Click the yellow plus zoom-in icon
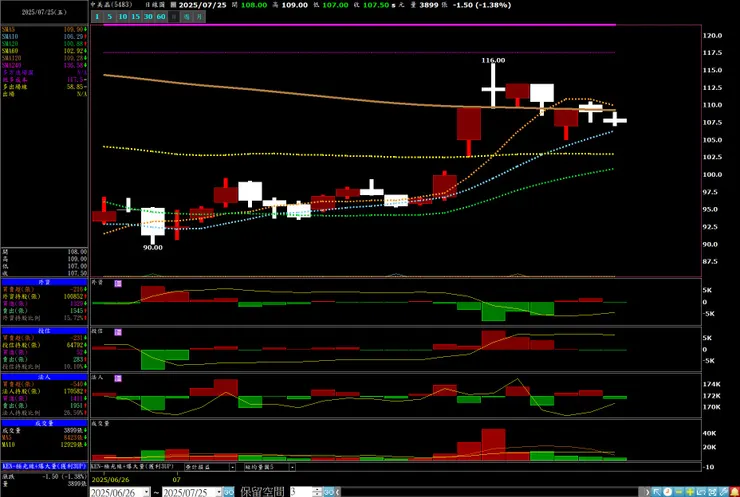The width and height of the screenshot is (740, 497). pyautogui.click(x=690, y=492)
